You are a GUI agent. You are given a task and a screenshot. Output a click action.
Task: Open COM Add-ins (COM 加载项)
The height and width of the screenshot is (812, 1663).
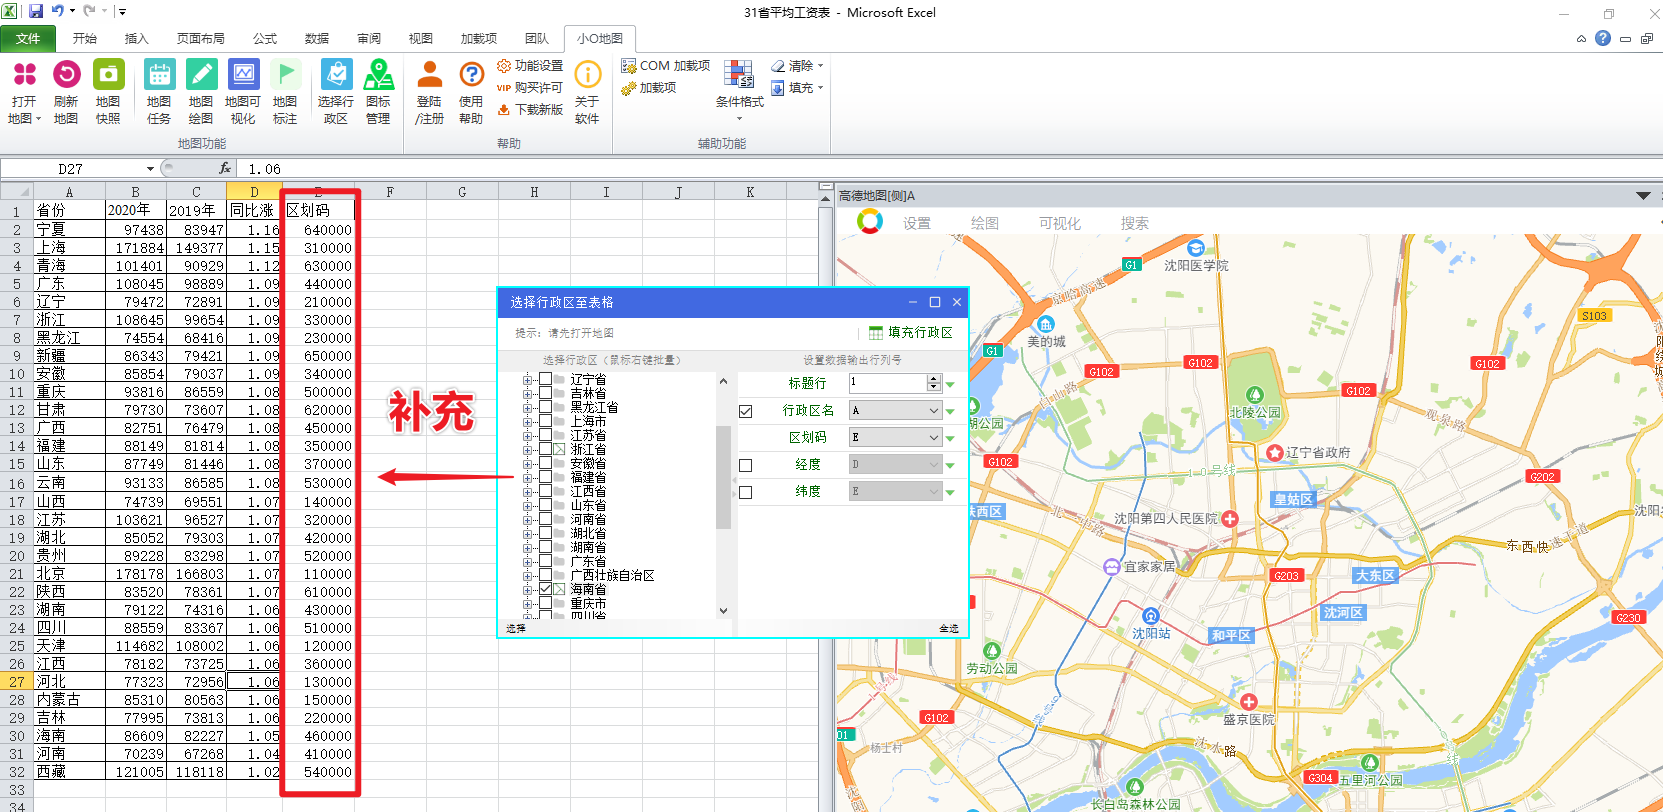(665, 66)
